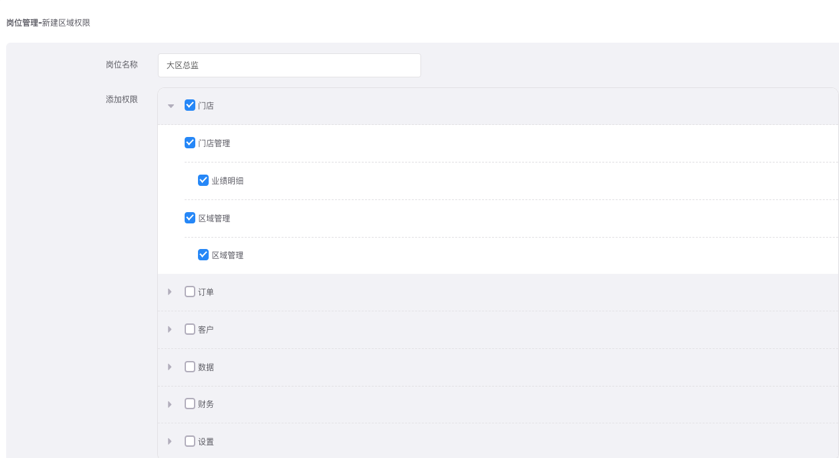Click the 岗位名称 input field
Screen dimensions: 839x458
(x=289, y=66)
